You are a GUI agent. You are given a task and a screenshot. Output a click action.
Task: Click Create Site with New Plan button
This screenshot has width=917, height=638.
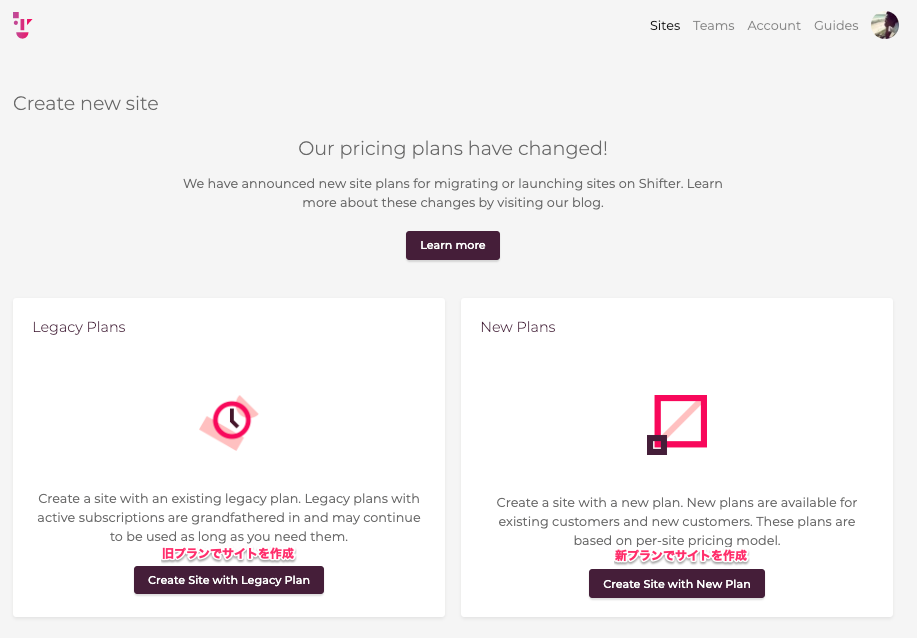click(677, 584)
